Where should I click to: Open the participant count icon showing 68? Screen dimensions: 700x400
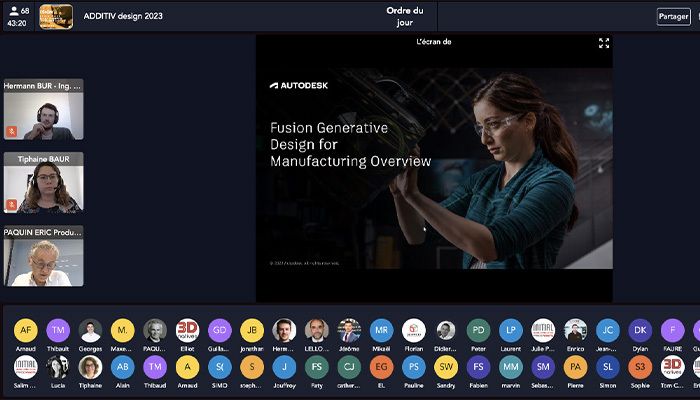19,11
